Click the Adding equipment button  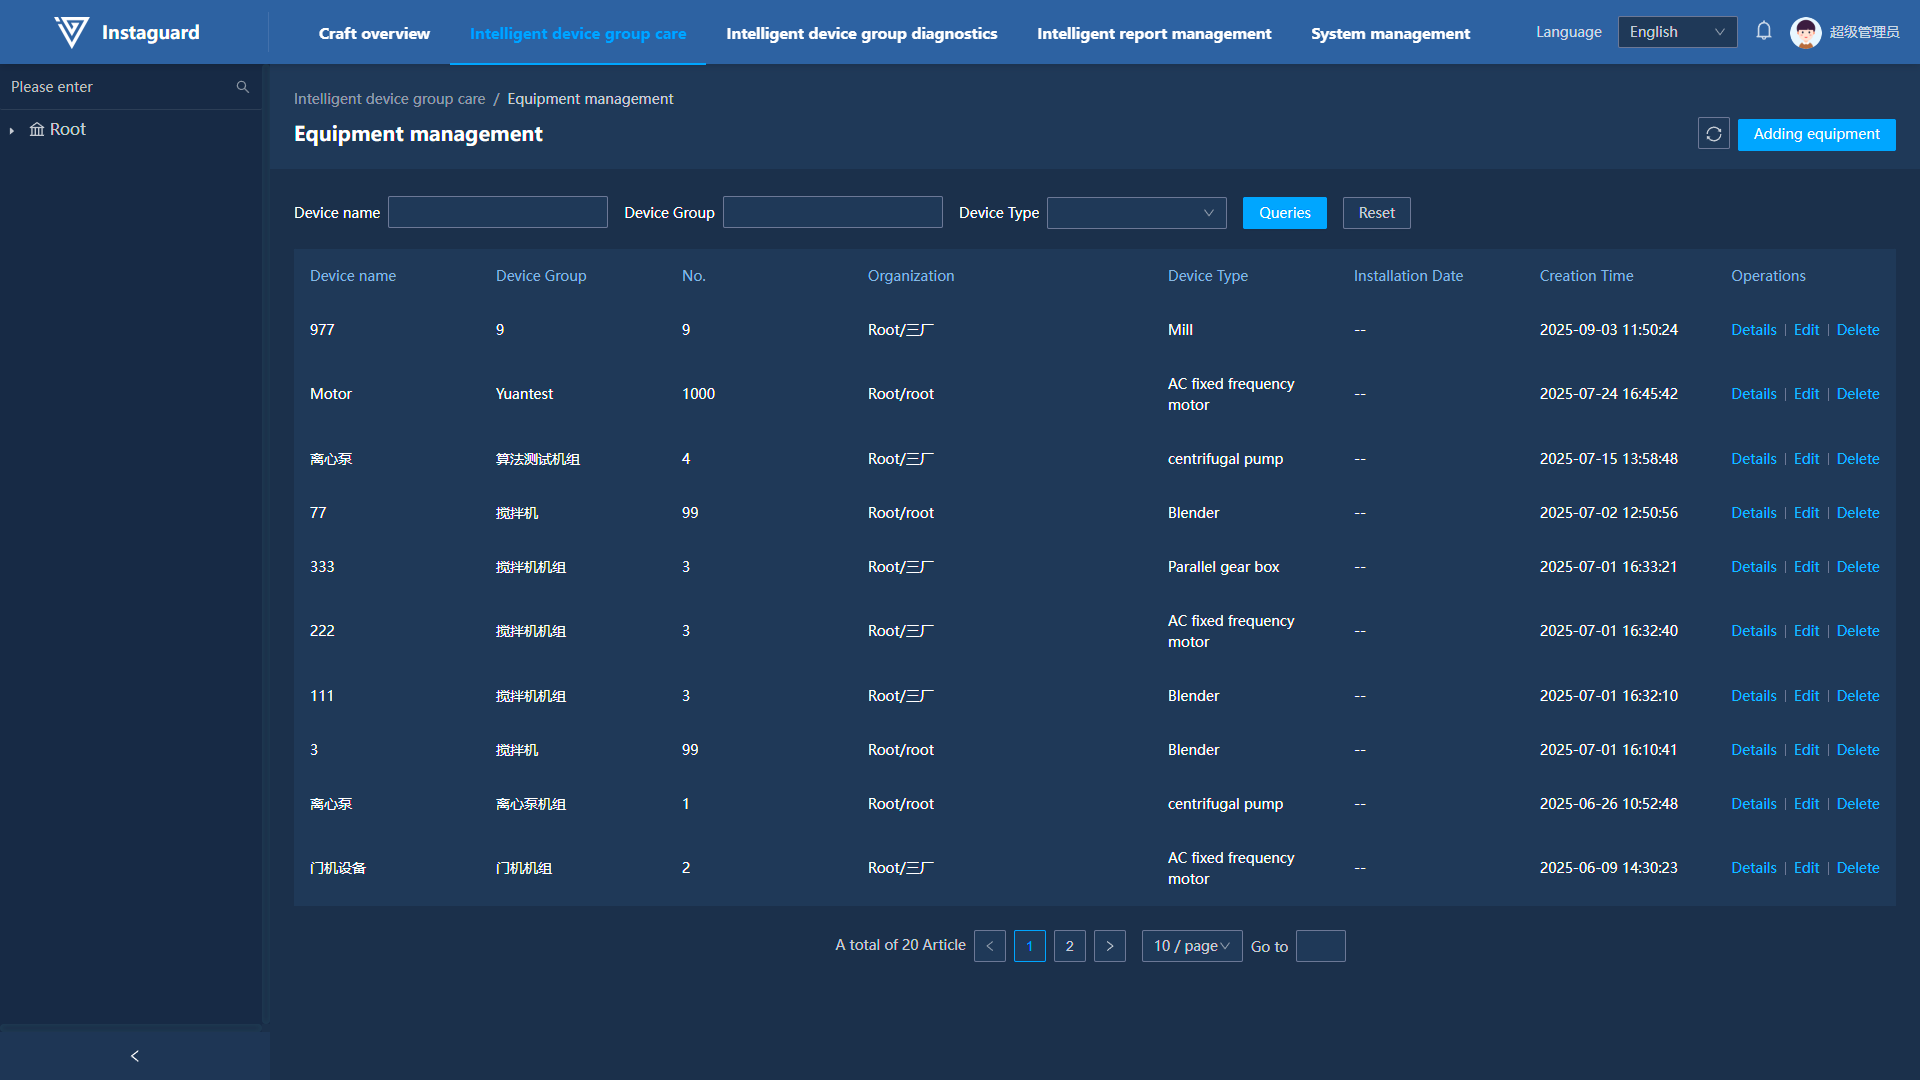pyautogui.click(x=1816, y=134)
